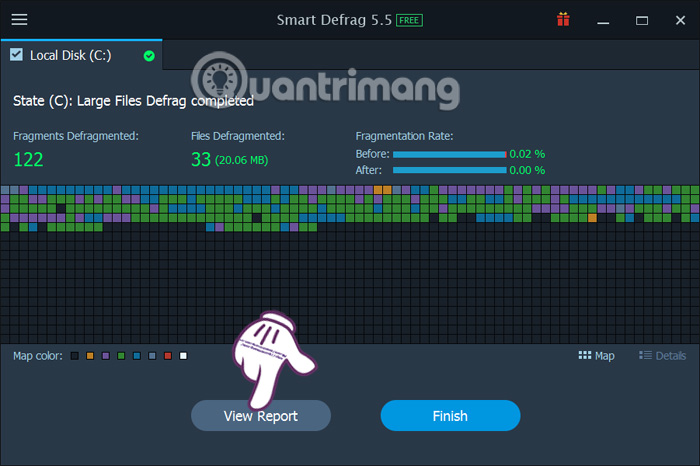Viewport: 700px width, 466px height.
Task: Click the 122 fragments defragmented value
Action: (29, 159)
